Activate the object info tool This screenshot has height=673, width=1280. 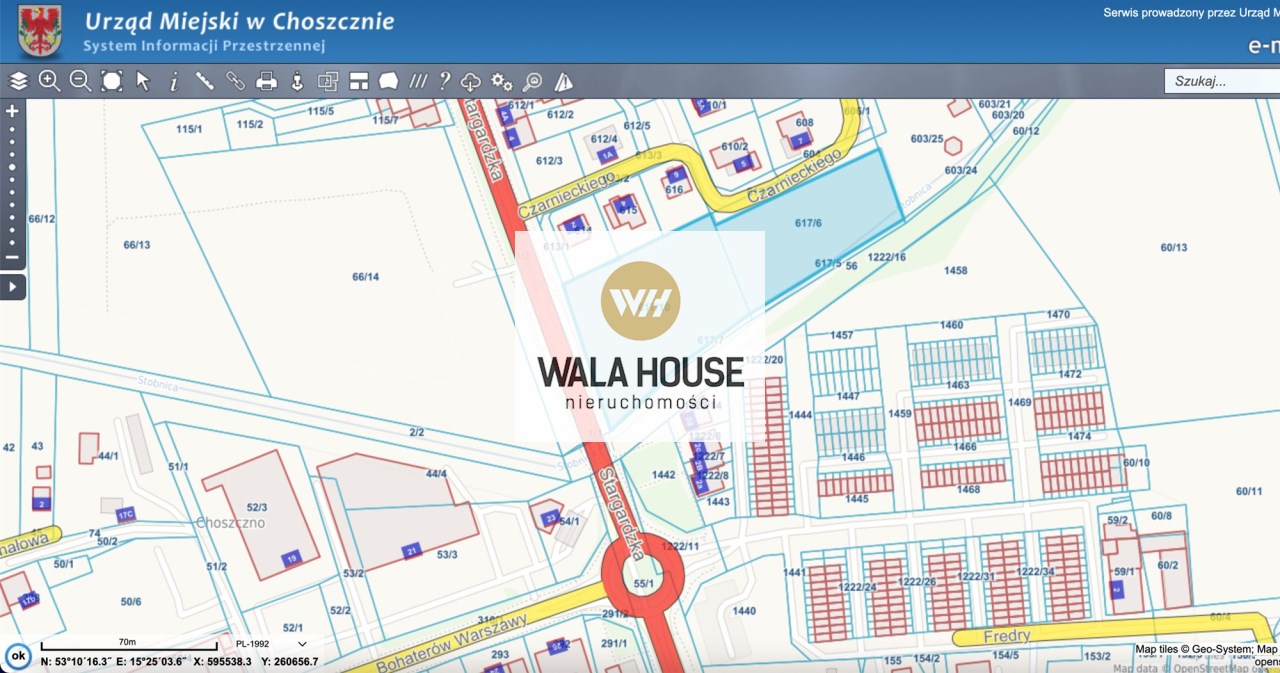(x=173, y=81)
